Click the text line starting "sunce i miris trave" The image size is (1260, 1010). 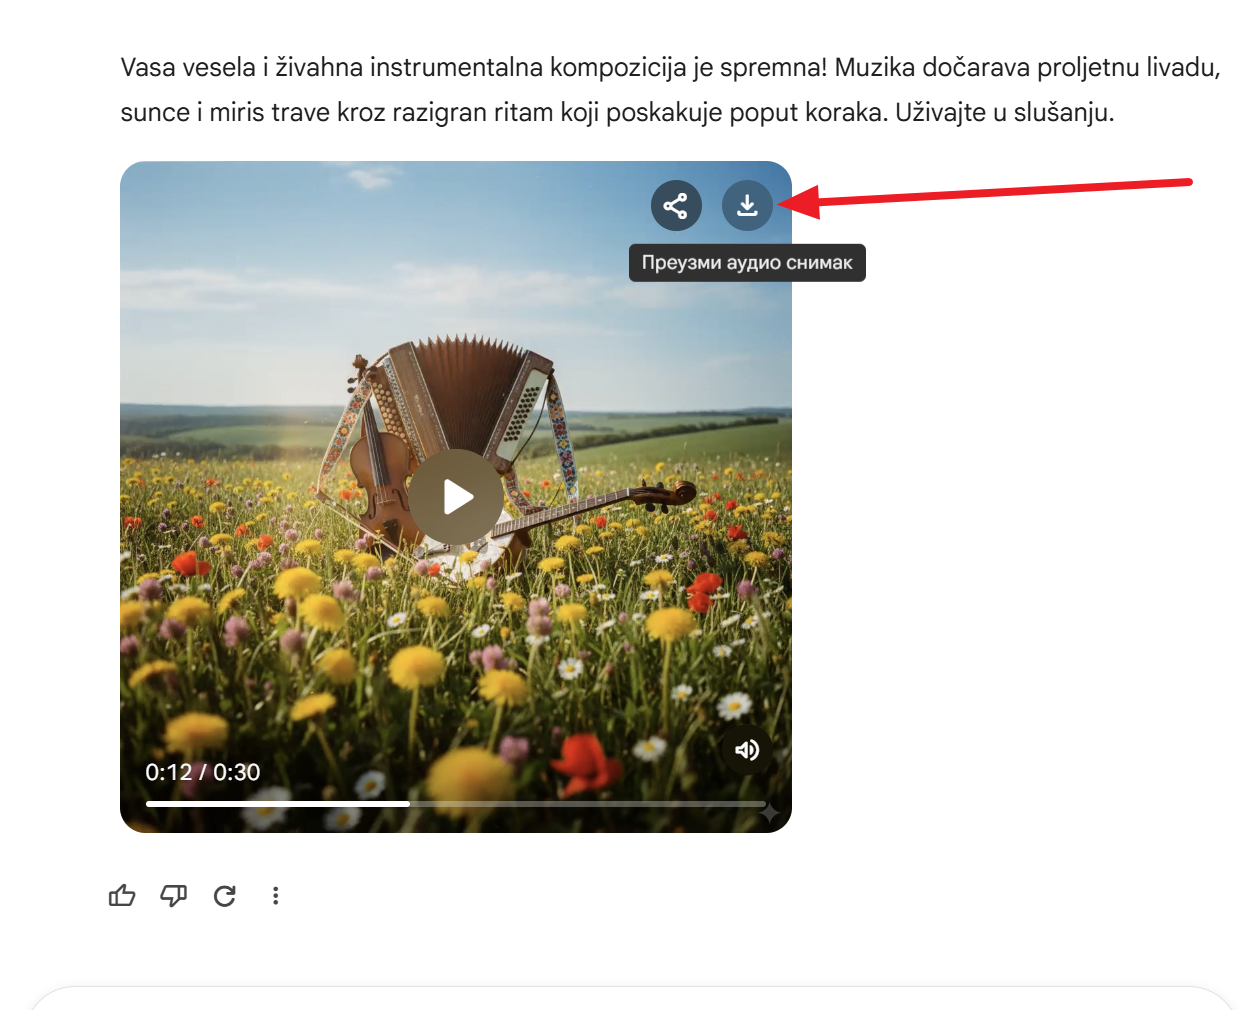click(x=617, y=112)
